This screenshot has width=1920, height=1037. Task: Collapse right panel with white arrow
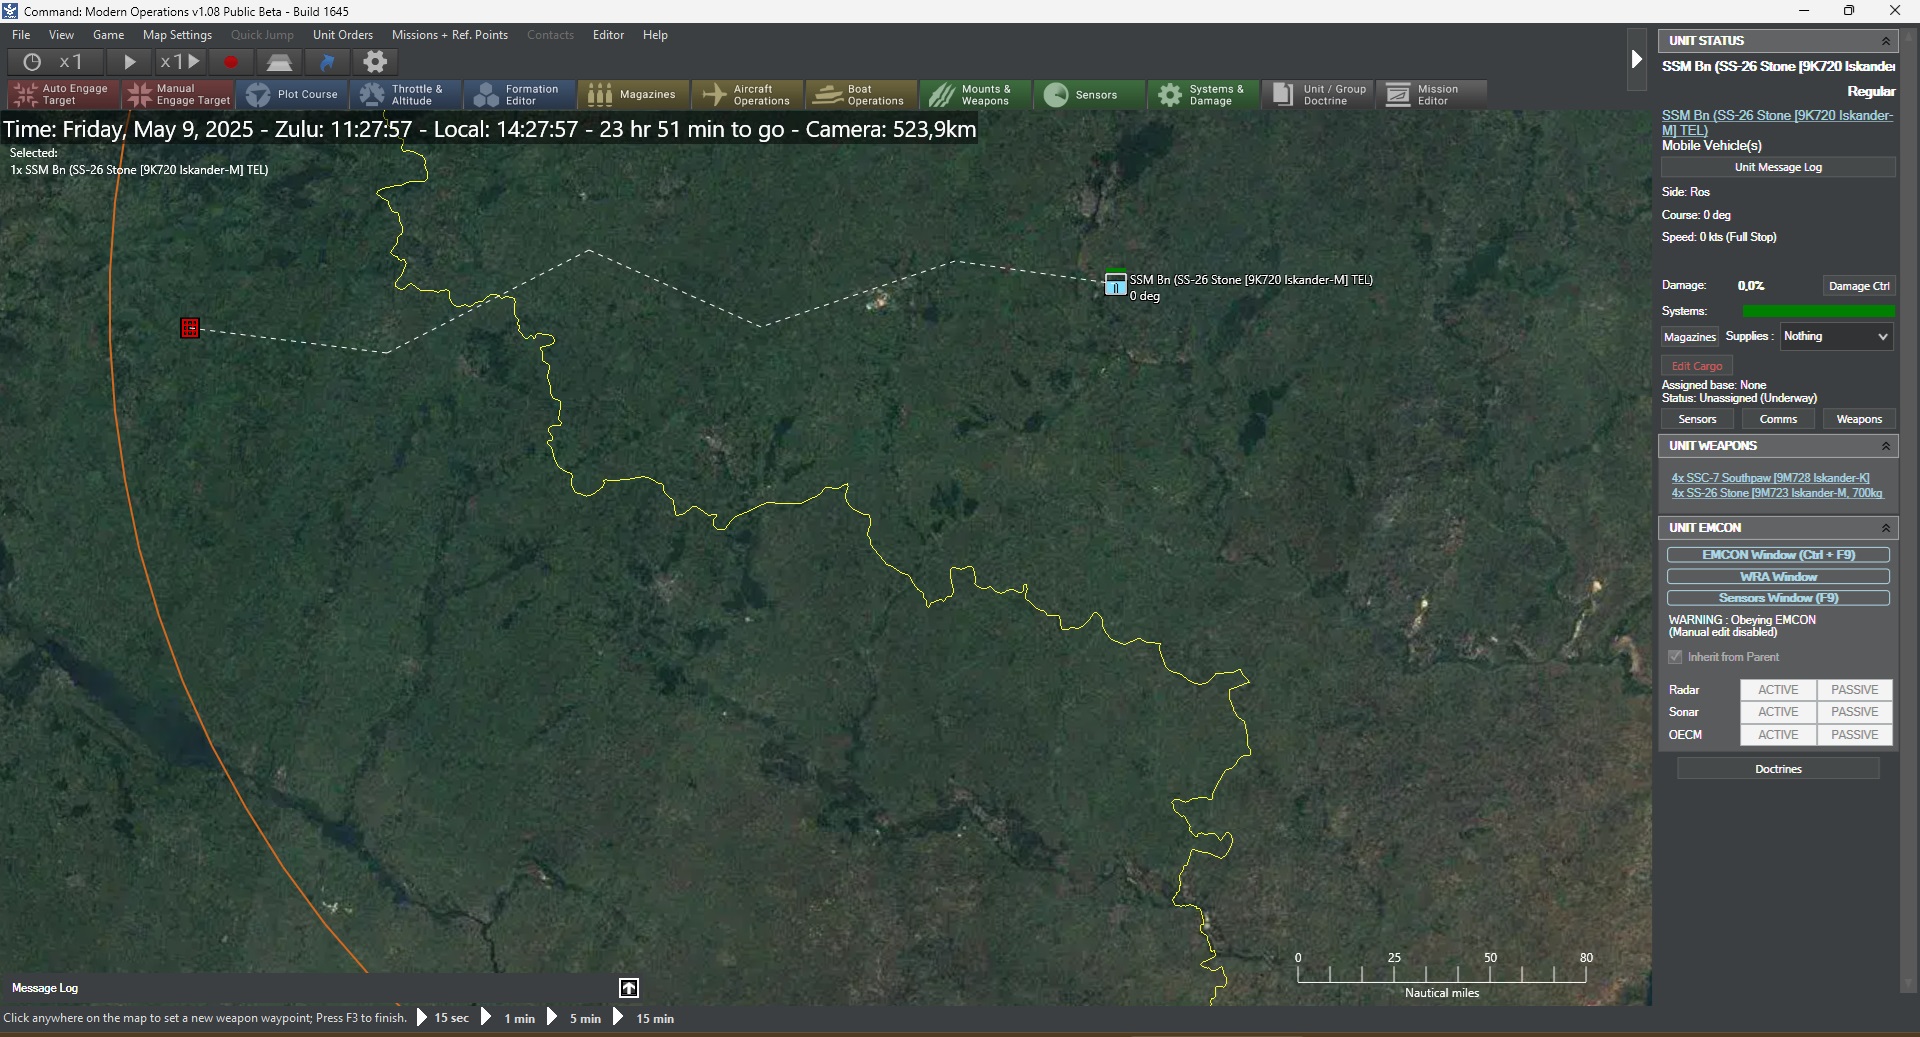[1637, 59]
